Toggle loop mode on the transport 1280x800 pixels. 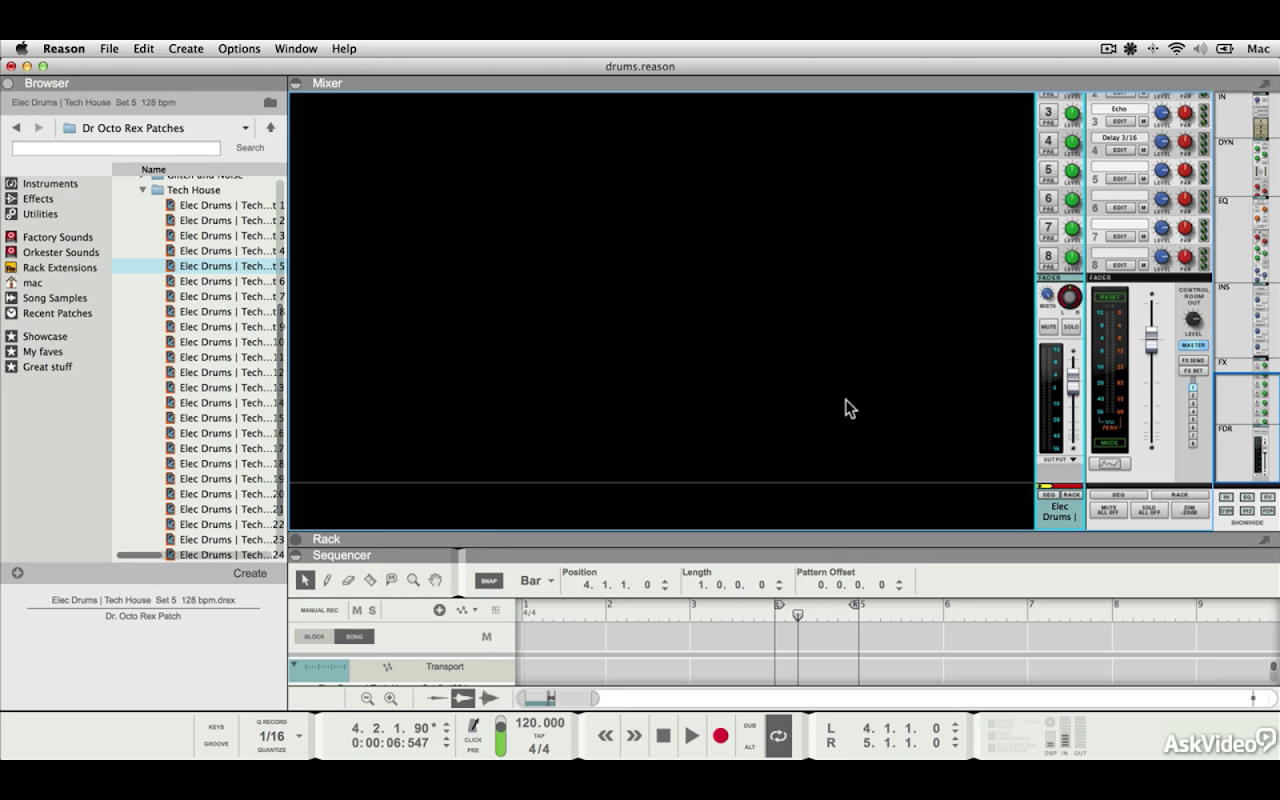point(778,736)
